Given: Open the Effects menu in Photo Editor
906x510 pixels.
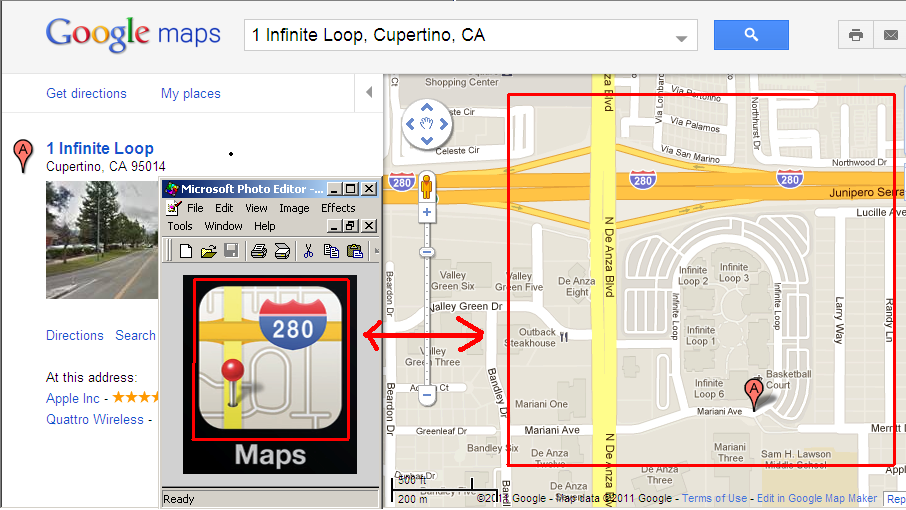Looking at the screenshot, I should [x=338, y=208].
